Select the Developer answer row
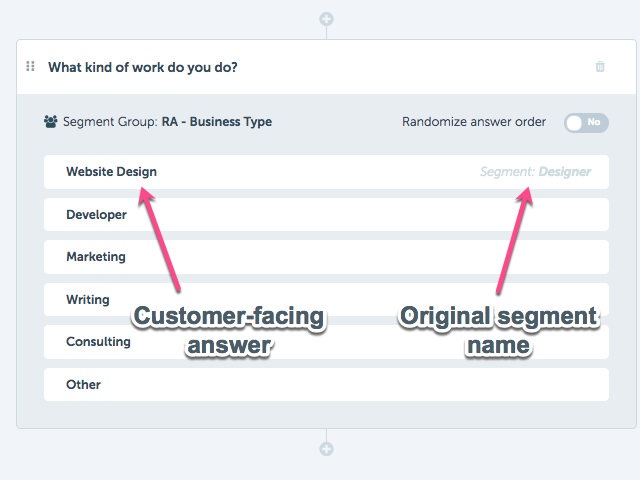The height and width of the screenshot is (480, 643). click(x=326, y=214)
